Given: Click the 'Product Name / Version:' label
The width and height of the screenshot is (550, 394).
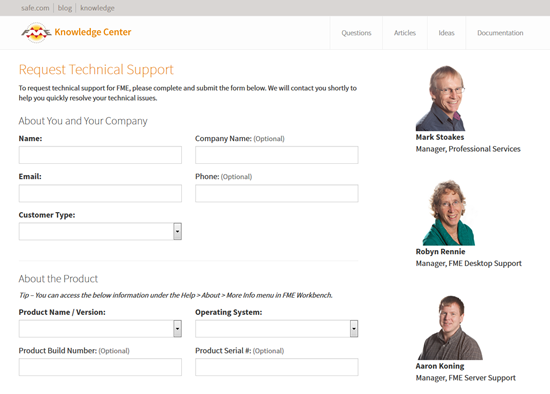Looking at the screenshot, I should coord(62,312).
